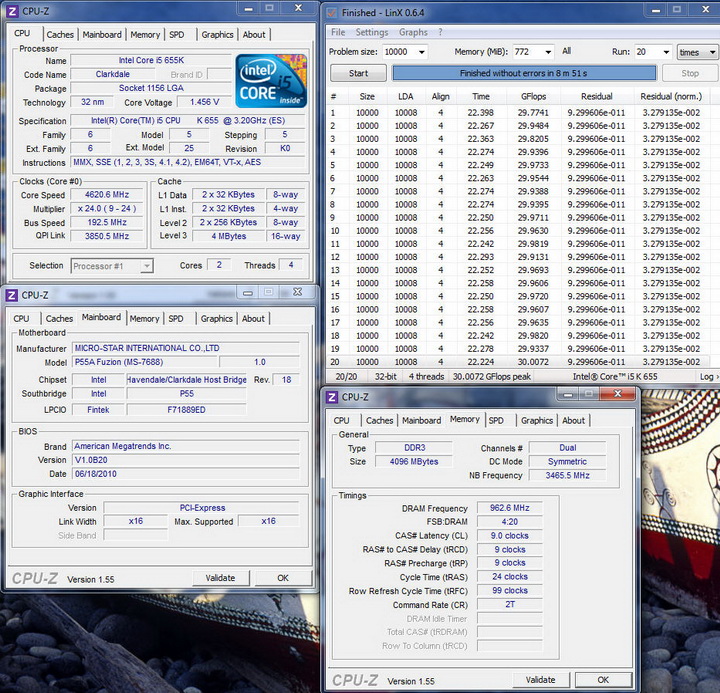Click the CPU-Z Z icon in Mainboard window title
Viewport: 720px width, 693px height.
(x=12, y=295)
